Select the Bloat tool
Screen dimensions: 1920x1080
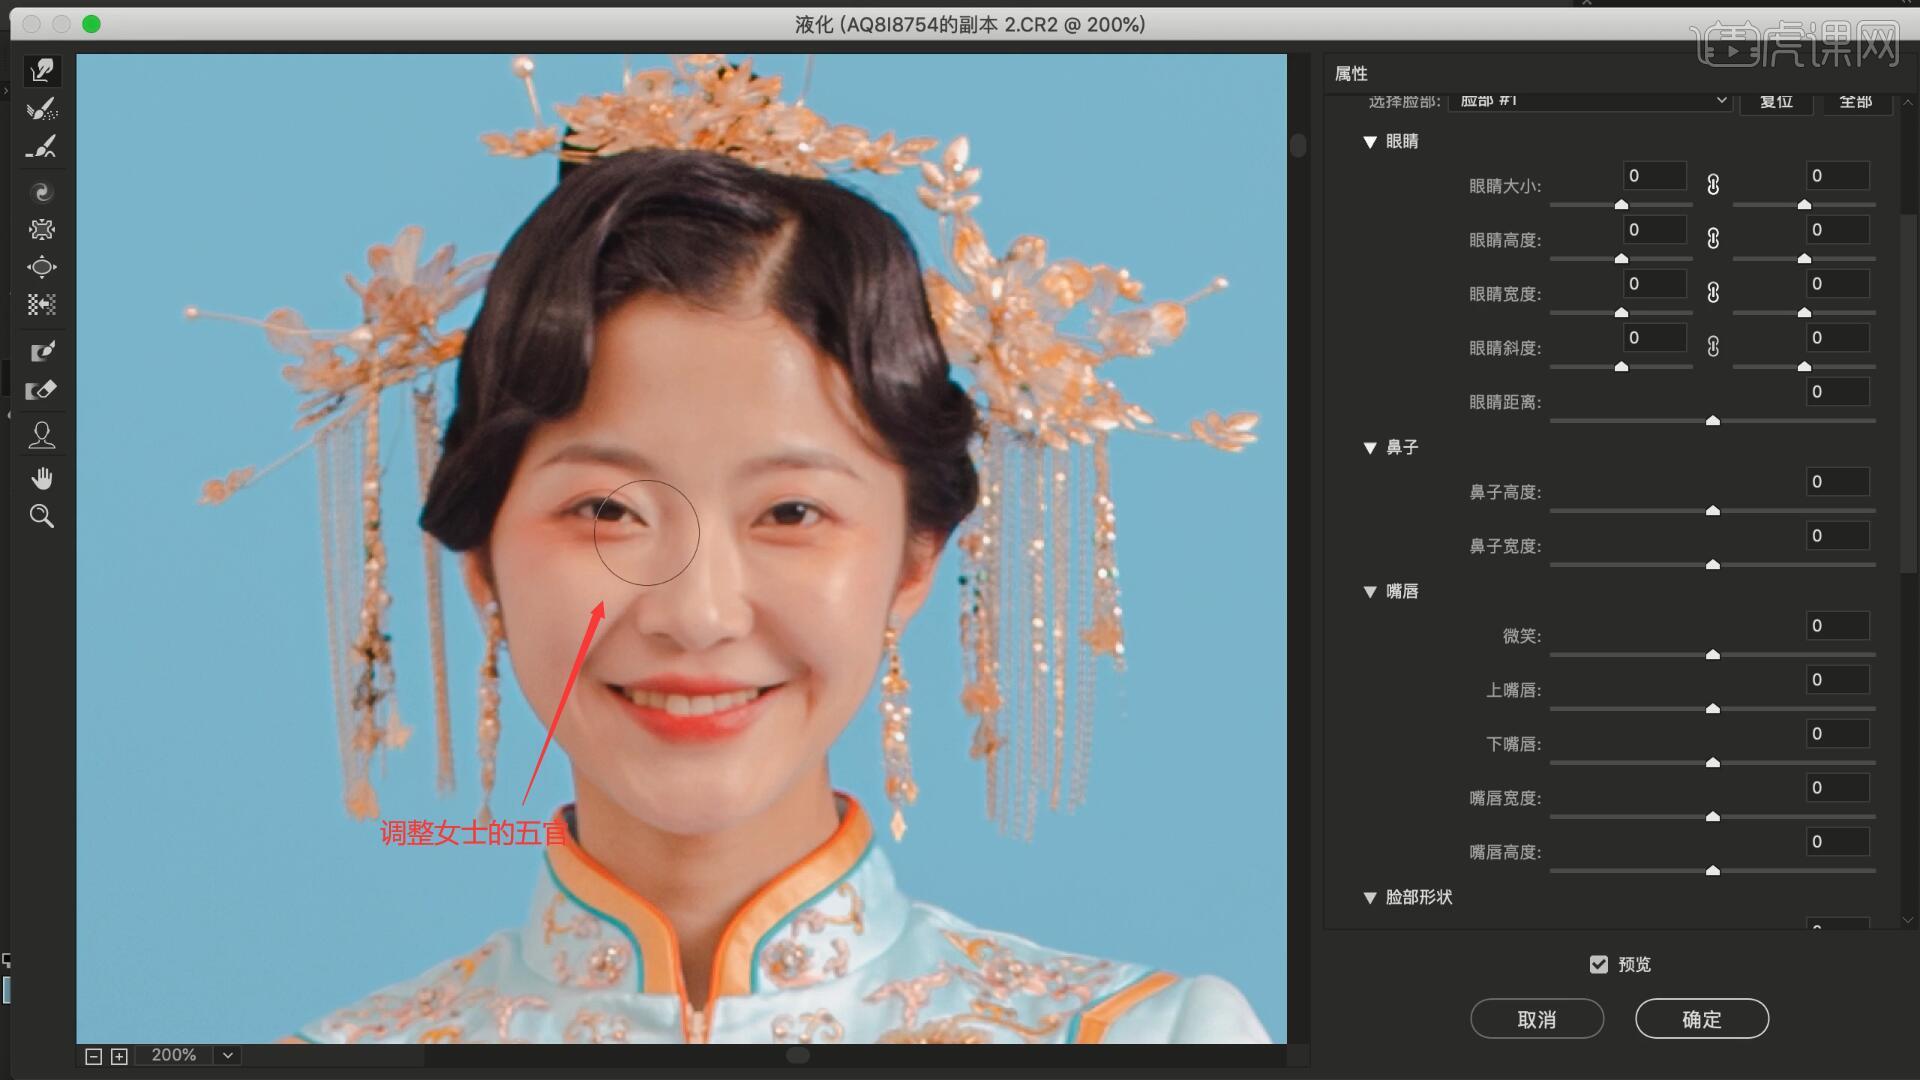[x=42, y=267]
